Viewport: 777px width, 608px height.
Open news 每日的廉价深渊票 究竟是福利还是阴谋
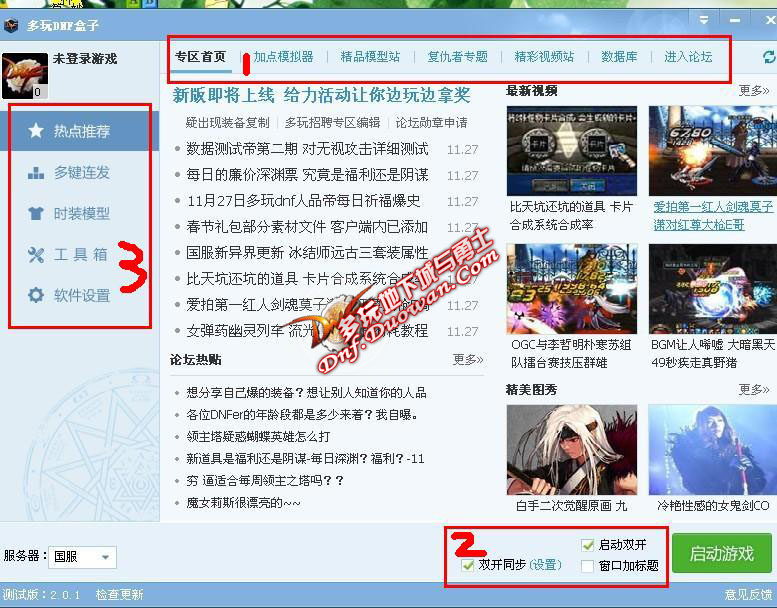(x=307, y=175)
